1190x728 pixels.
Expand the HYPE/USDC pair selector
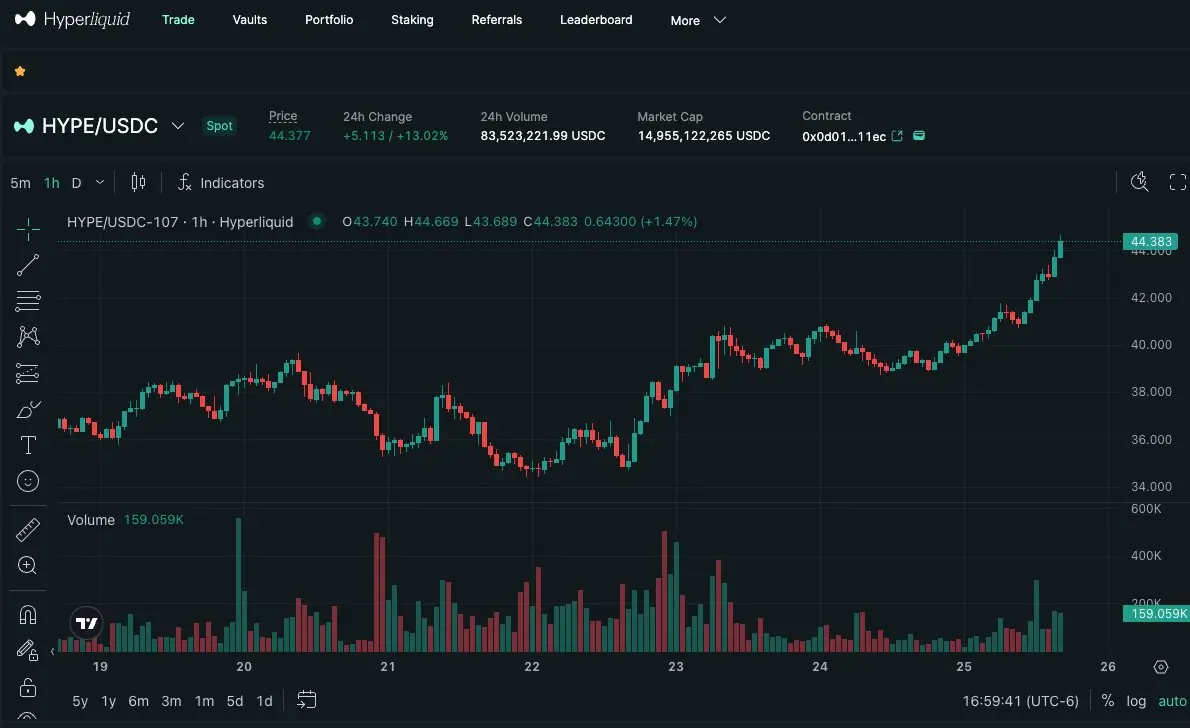coord(178,126)
